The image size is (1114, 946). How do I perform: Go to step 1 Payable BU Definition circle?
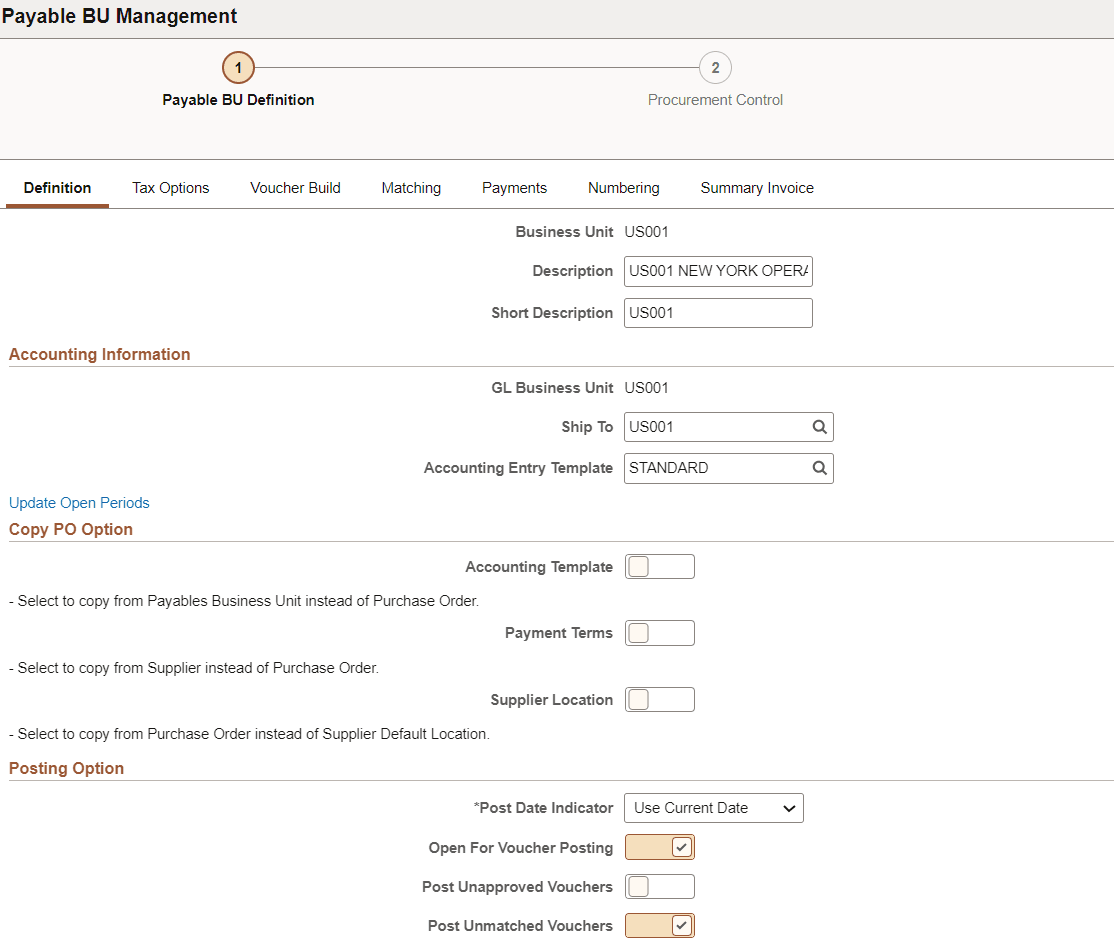tap(238, 67)
